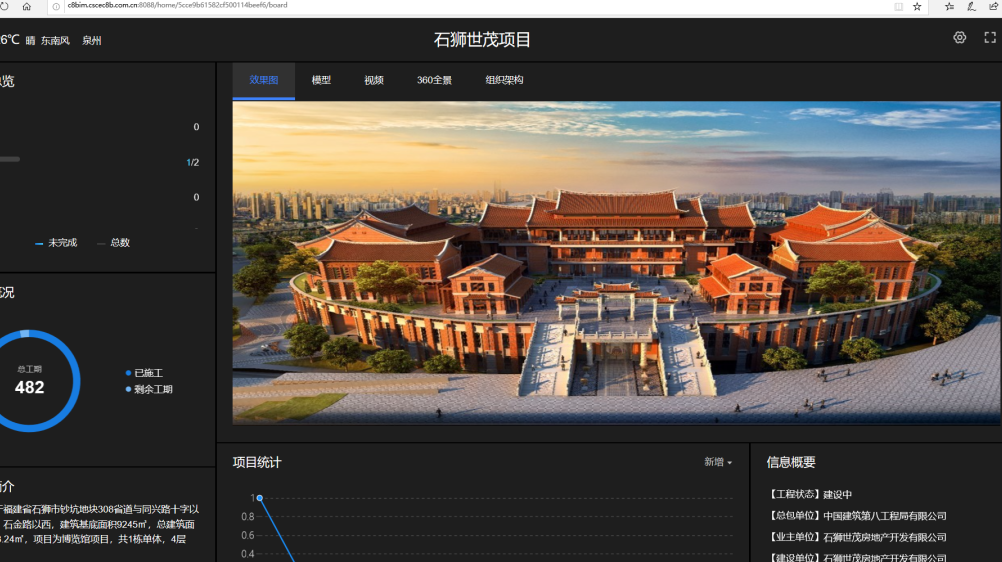The image size is (1002, 562).
Task: Refresh the page in the browser
Action: (4, 6)
